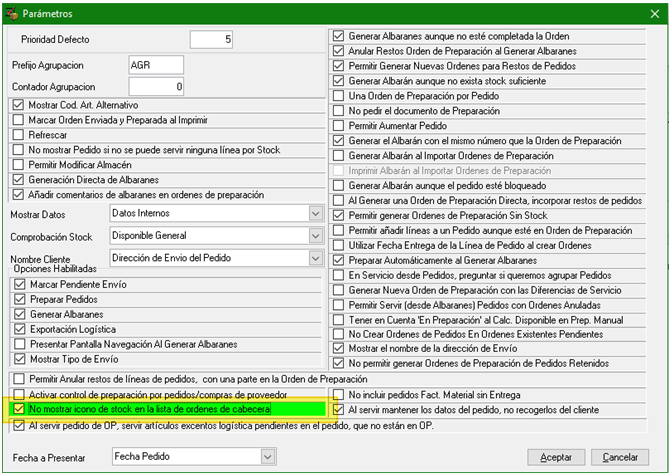Uncheck Marcar Pendiente Envío

[x=20, y=285]
